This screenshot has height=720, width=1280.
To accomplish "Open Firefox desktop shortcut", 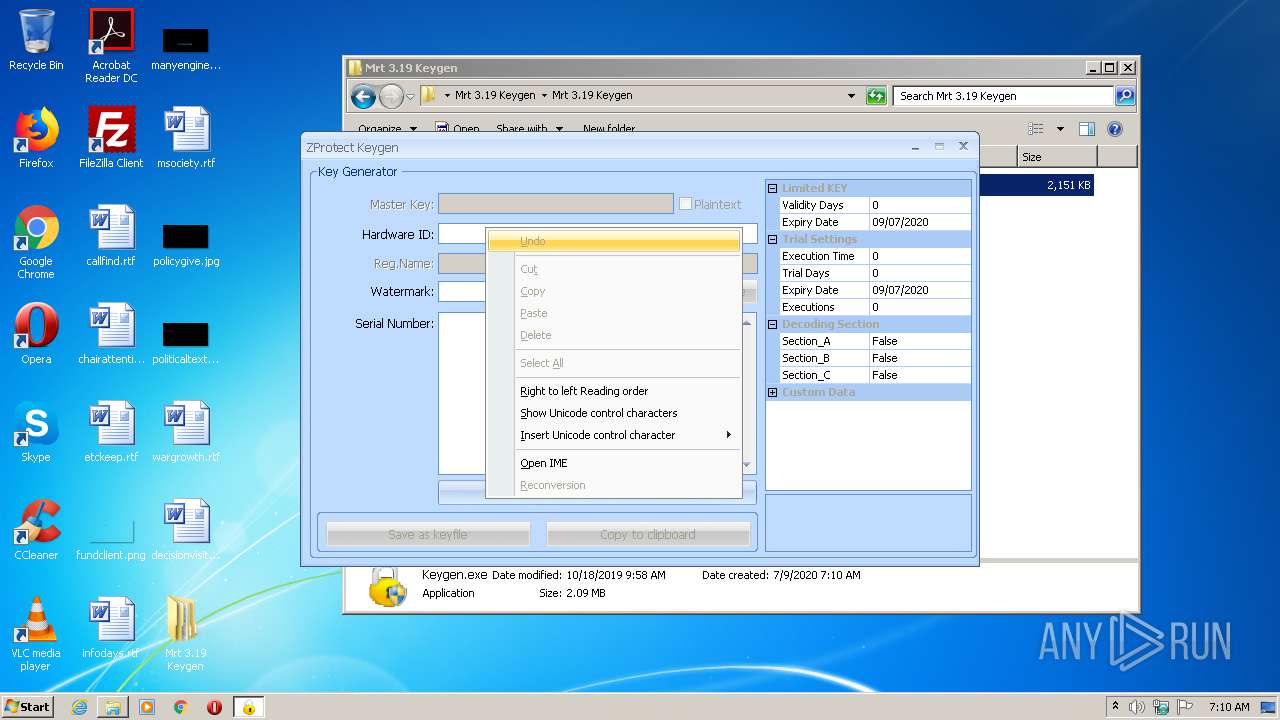I will click(x=36, y=138).
